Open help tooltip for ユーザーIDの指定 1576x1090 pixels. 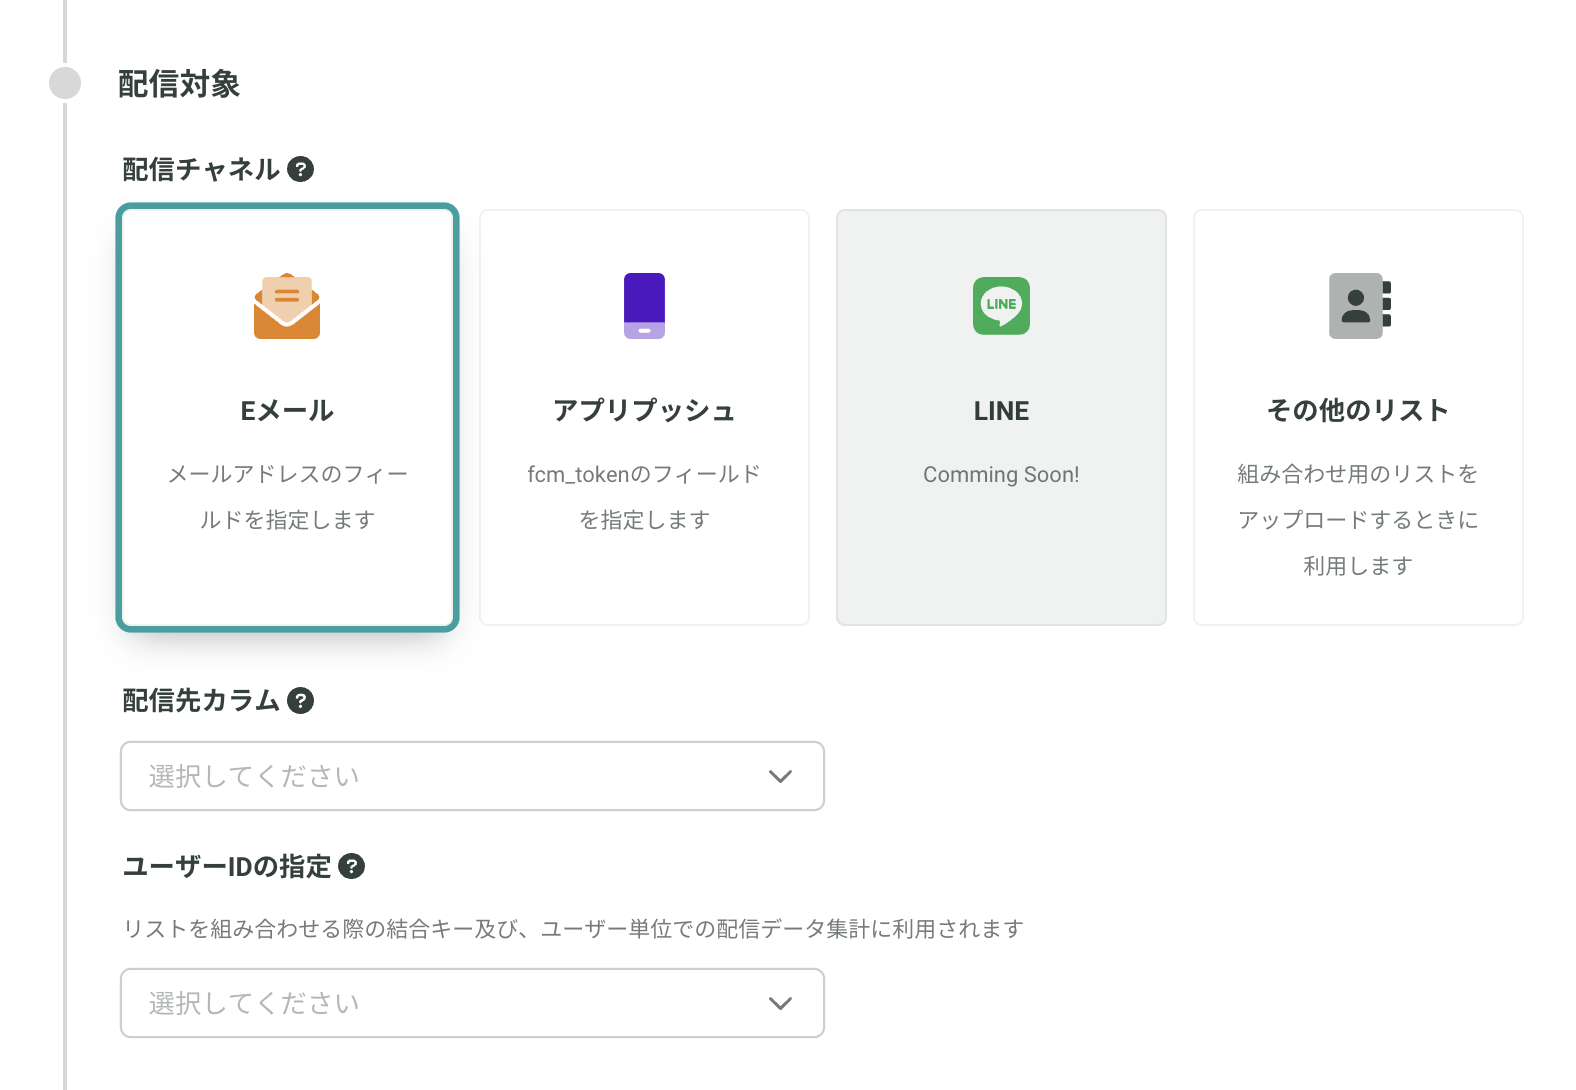click(x=351, y=866)
